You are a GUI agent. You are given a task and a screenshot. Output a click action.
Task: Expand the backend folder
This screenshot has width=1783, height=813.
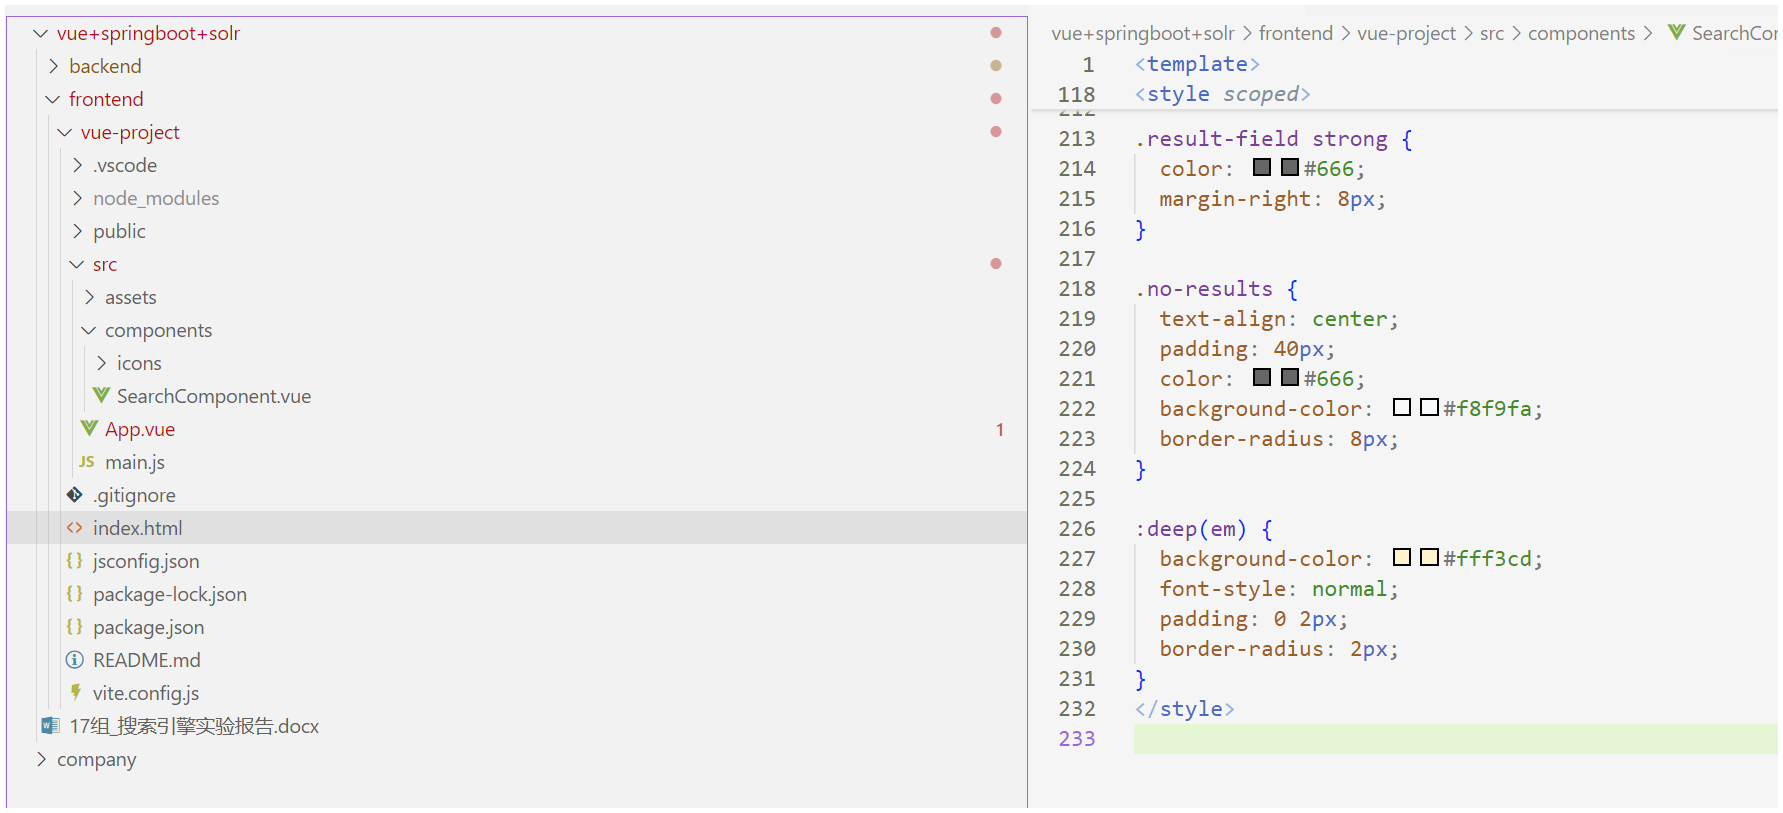53,66
